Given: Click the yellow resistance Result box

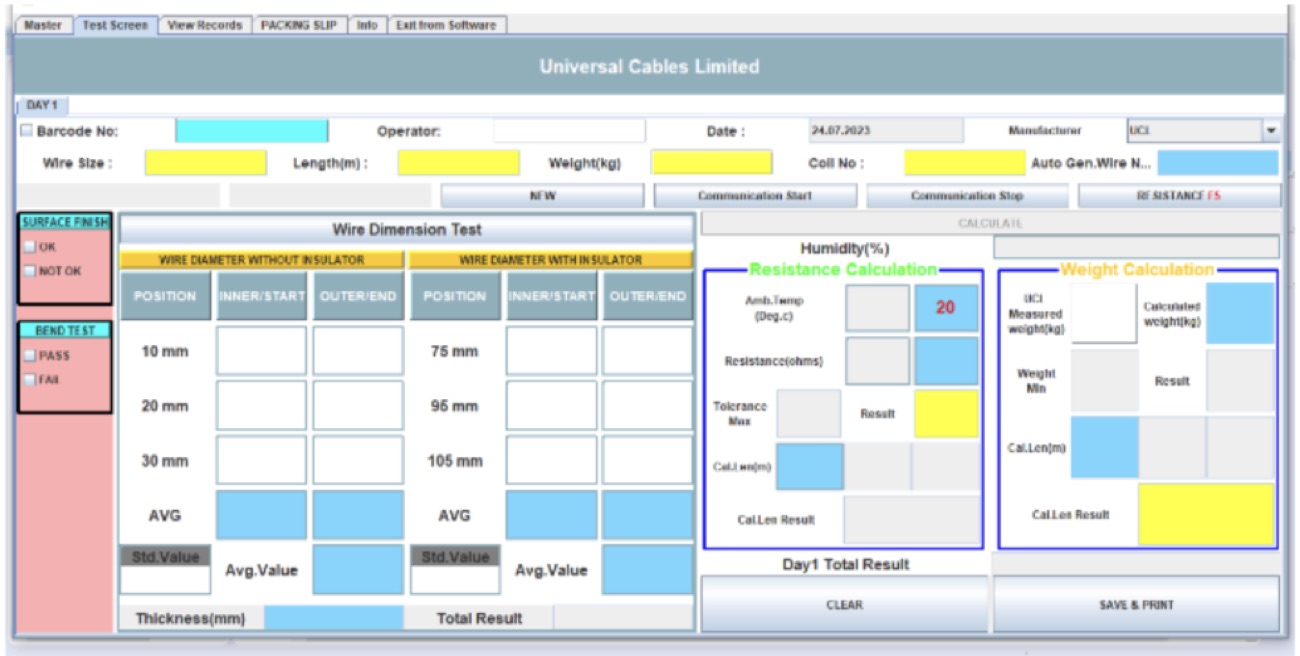Looking at the screenshot, I should pos(946,414).
